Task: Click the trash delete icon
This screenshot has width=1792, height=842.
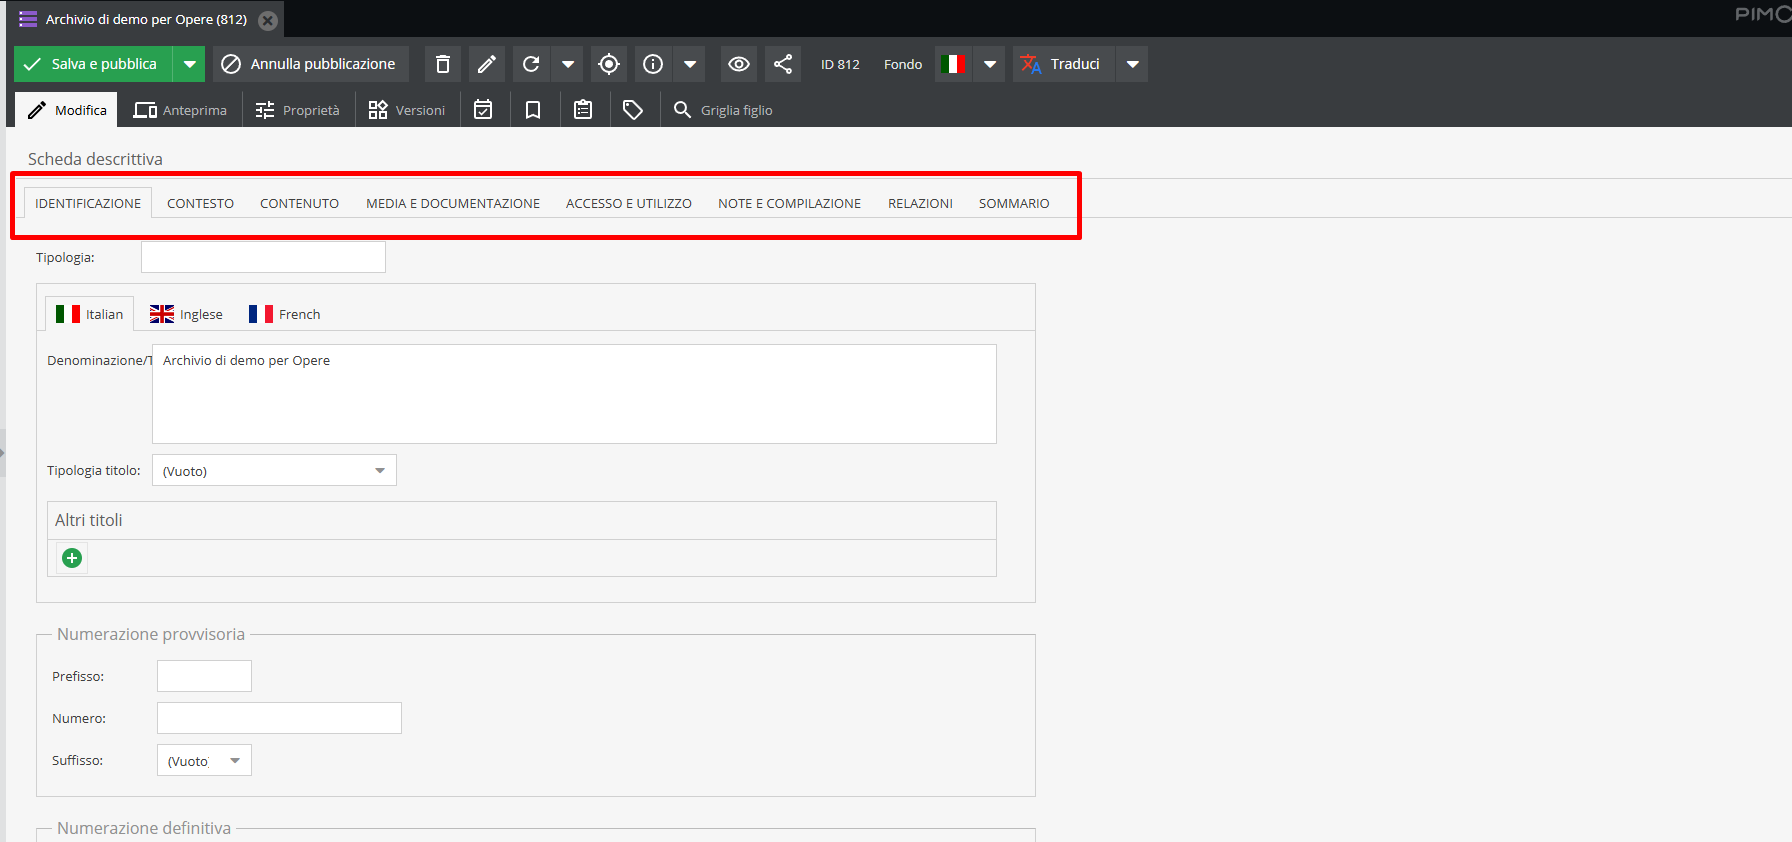Action: pos(442,64)
